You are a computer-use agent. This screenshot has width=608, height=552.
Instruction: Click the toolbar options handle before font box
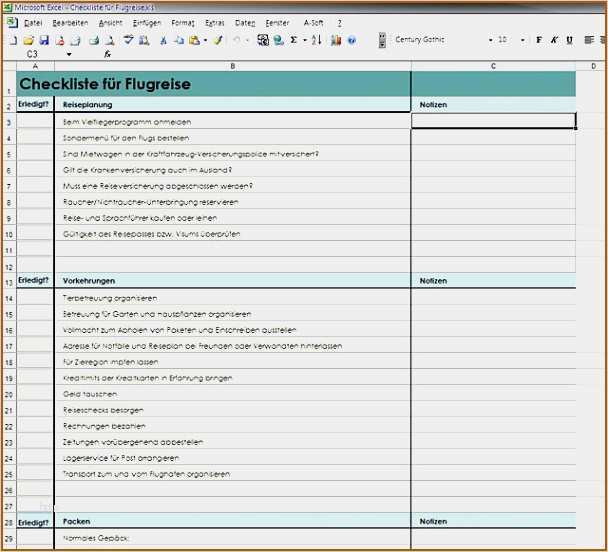(382, 40)
